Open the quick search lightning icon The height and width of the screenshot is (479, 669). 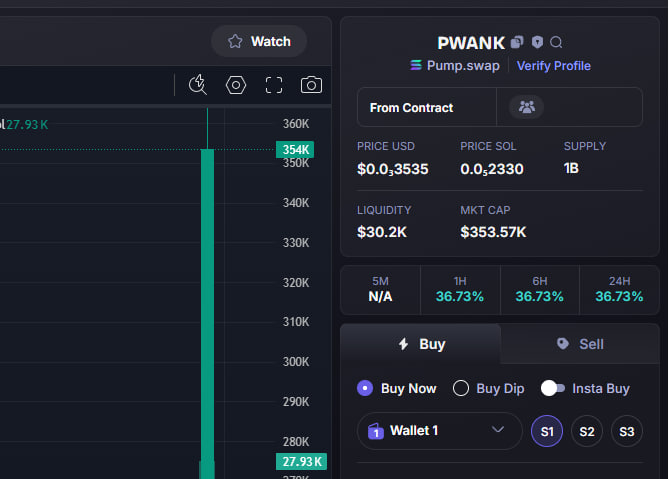point(198,84)
